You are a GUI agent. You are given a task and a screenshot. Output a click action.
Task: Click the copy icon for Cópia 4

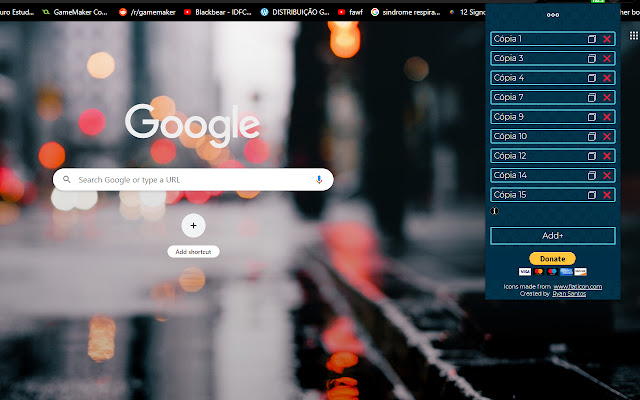click(591, 78)
